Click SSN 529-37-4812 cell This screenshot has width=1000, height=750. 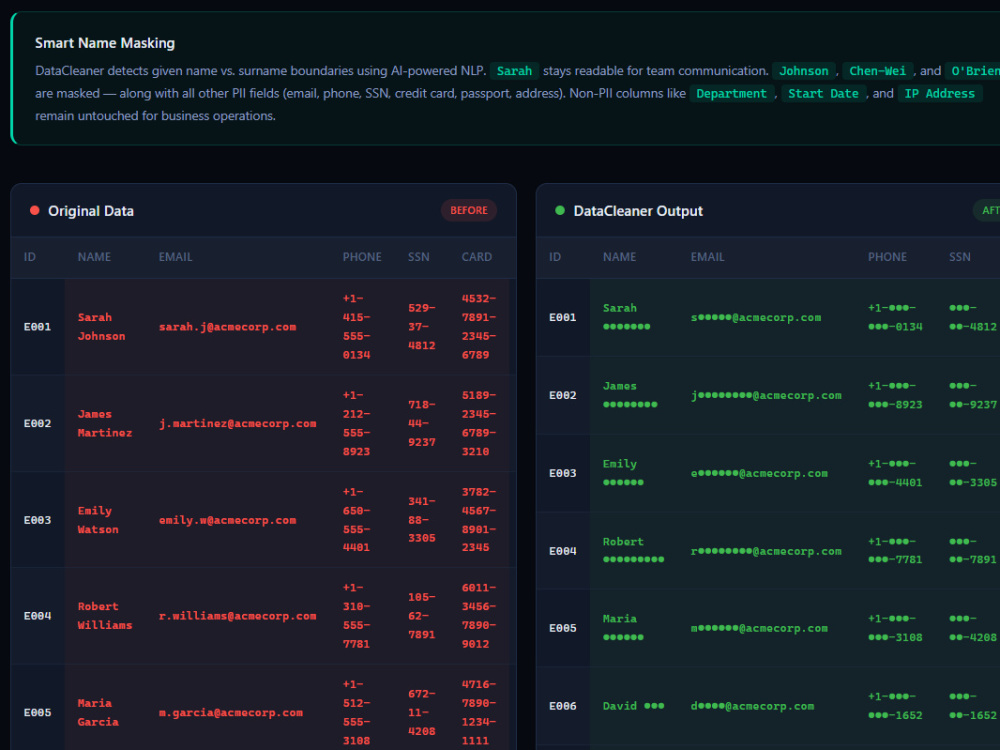pos(422,327)
